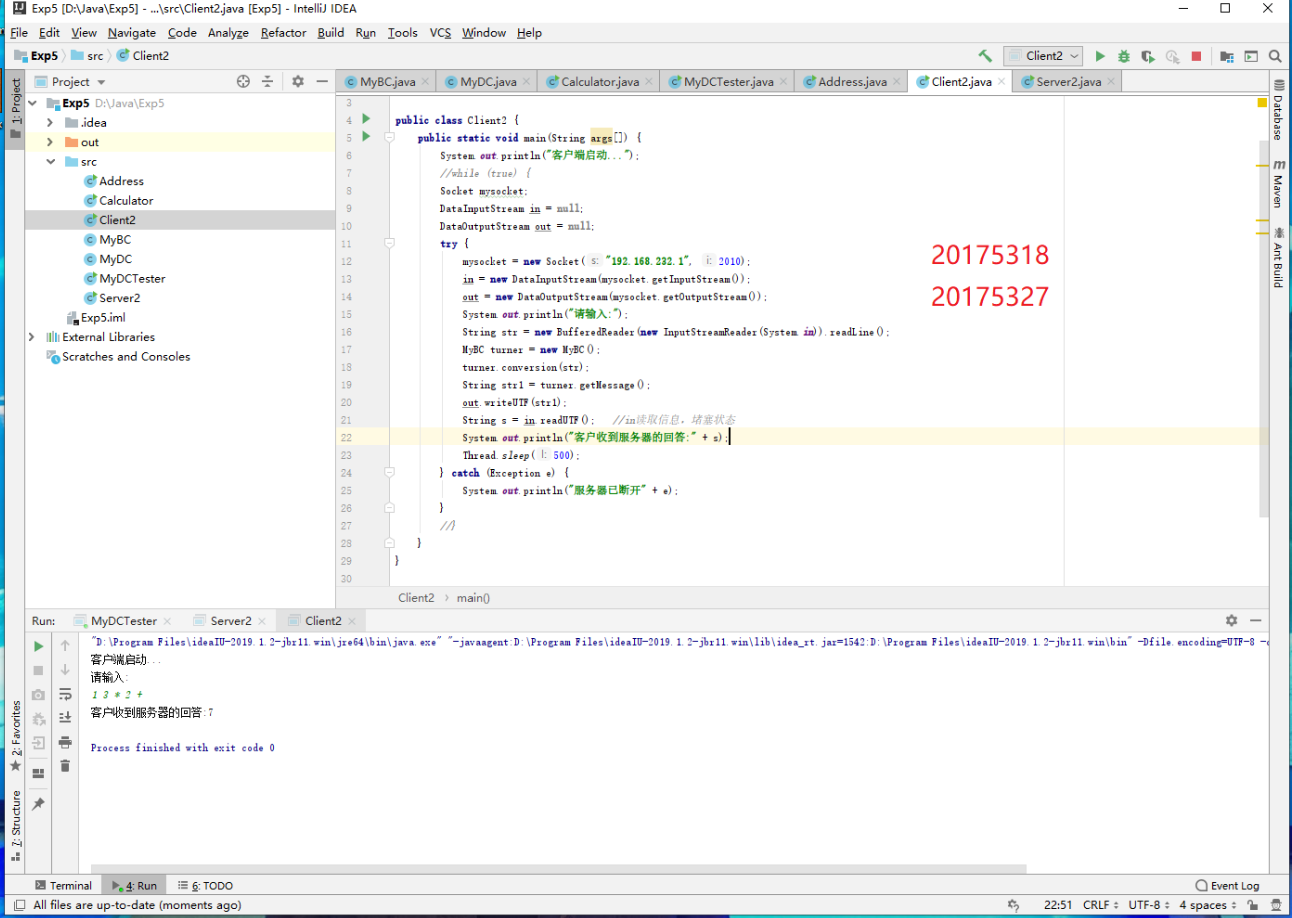The image size is (1292, 918).
Task: Open Project Structure from the toolbar
Action: coord(1225,57)
